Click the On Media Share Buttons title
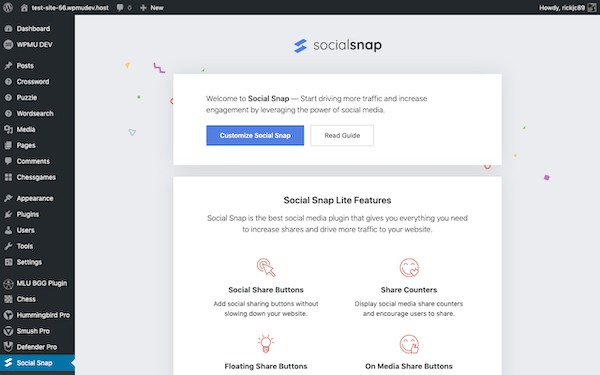 409,366
